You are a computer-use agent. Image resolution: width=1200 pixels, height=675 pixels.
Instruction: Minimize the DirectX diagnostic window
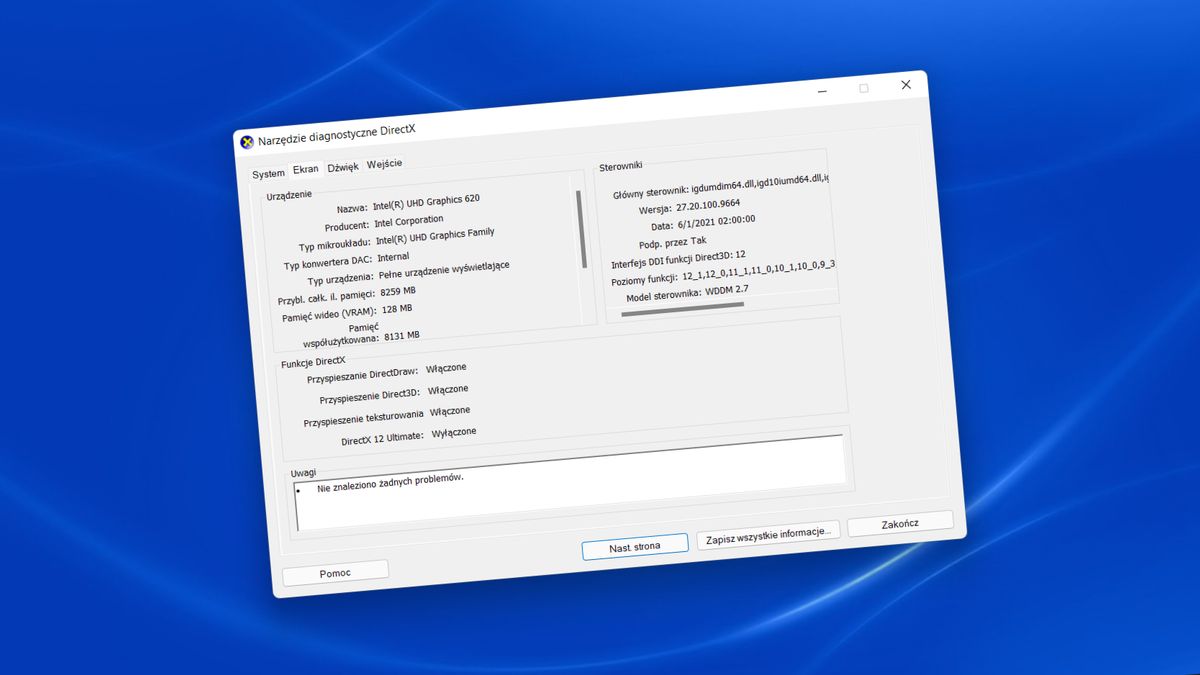(822, 90)
